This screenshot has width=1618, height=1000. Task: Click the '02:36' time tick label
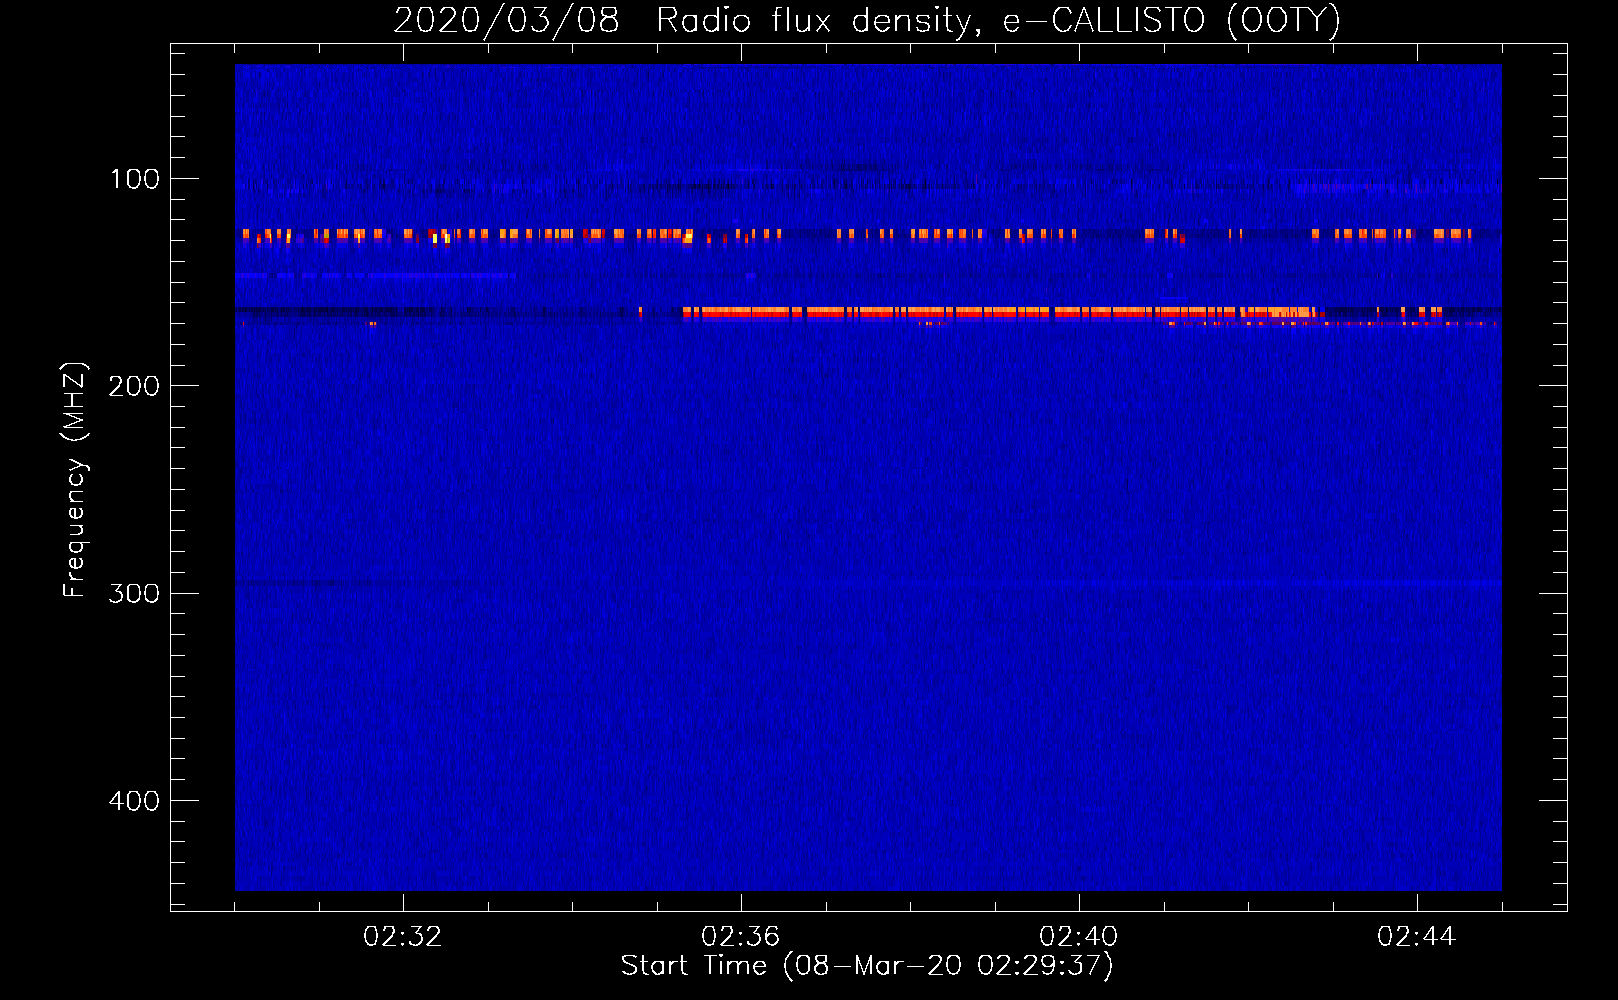click(x=741, y=937)
